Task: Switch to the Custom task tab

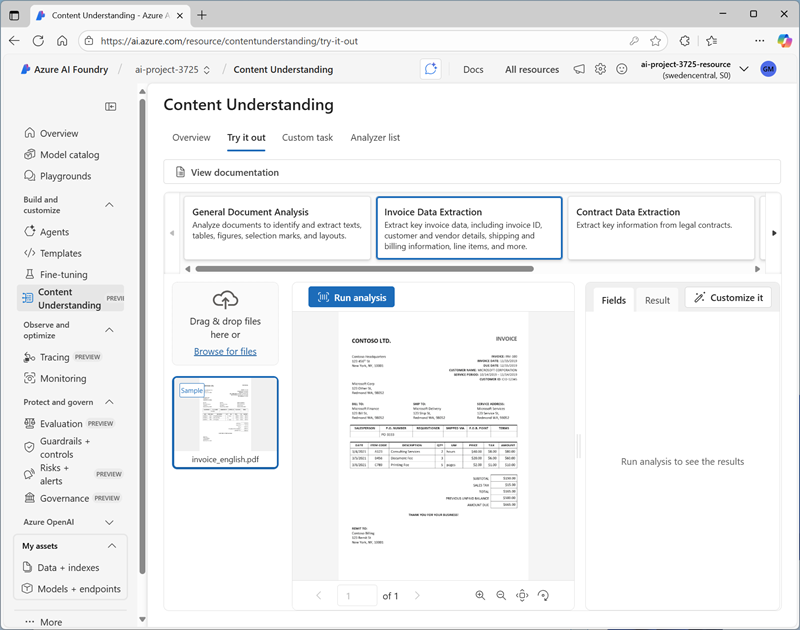Action: 307,138
